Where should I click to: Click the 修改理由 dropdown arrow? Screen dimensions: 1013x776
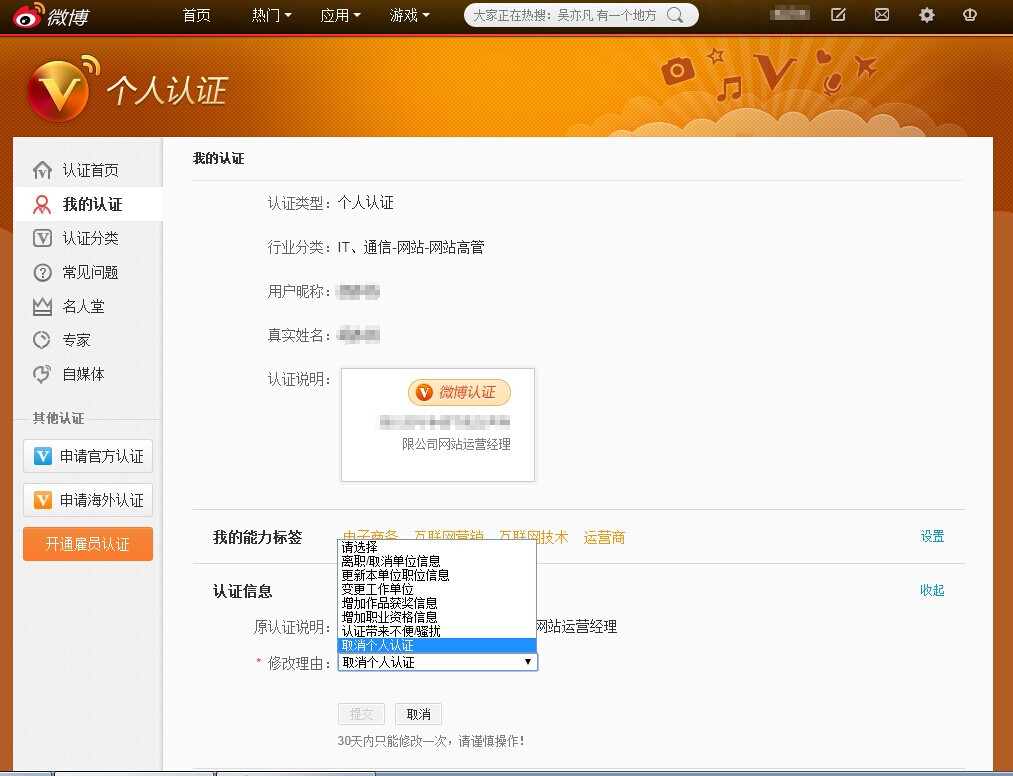[528, 662]
